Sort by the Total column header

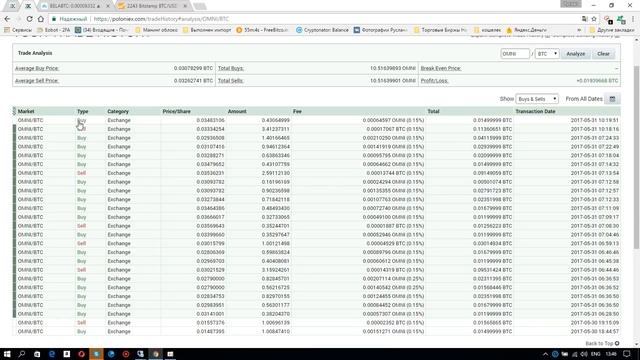pos(433,111)
